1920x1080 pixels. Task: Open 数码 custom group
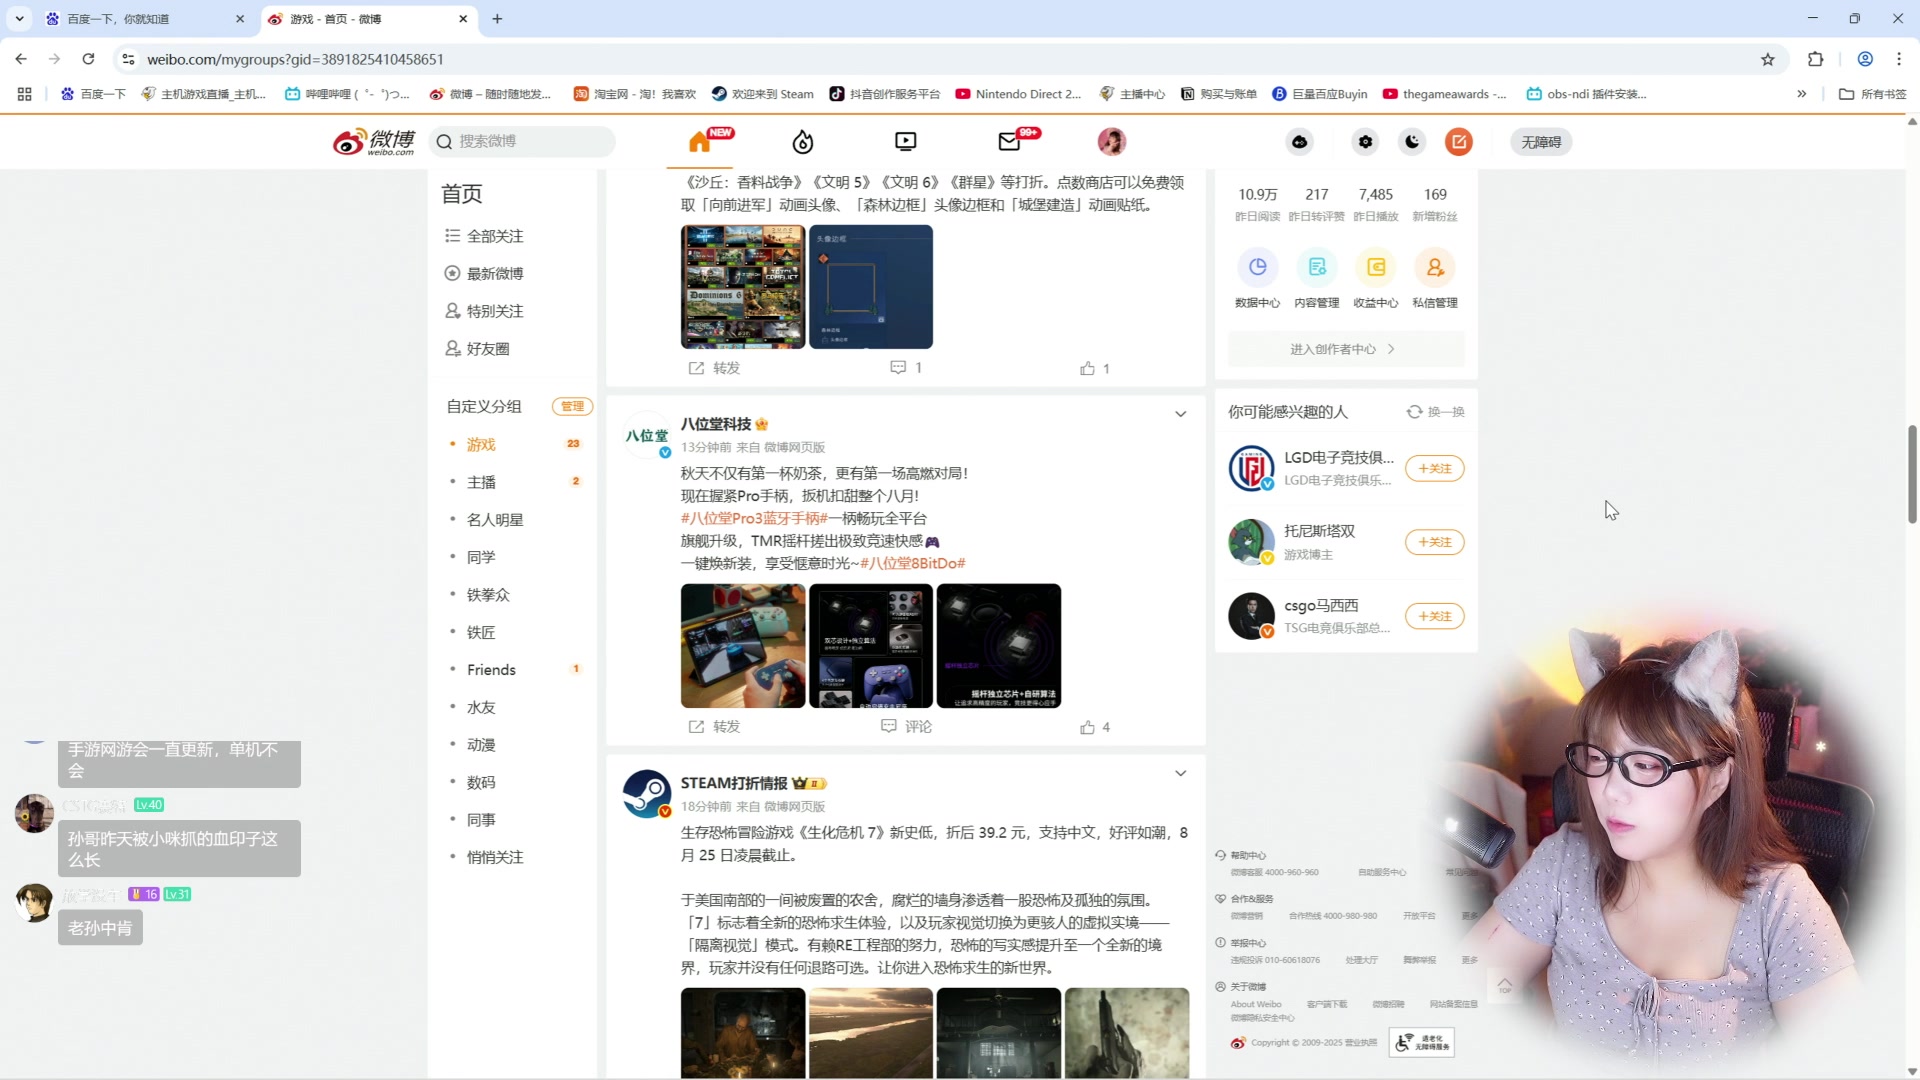tap(481, 783)
